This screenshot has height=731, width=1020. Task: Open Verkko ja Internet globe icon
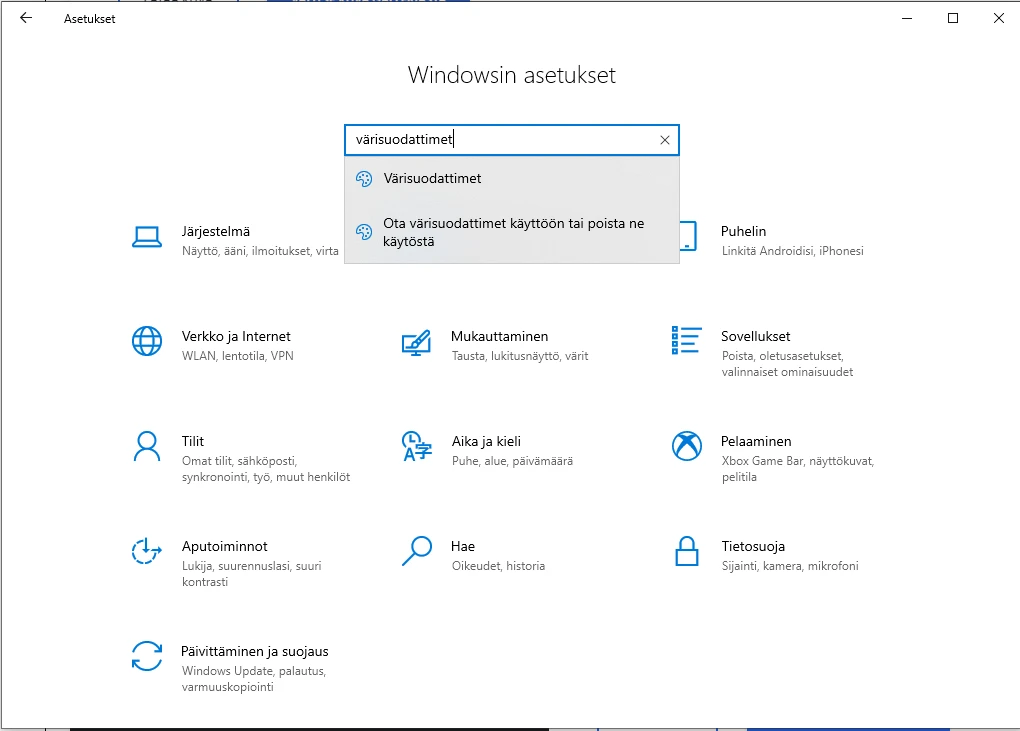point(147,341)
